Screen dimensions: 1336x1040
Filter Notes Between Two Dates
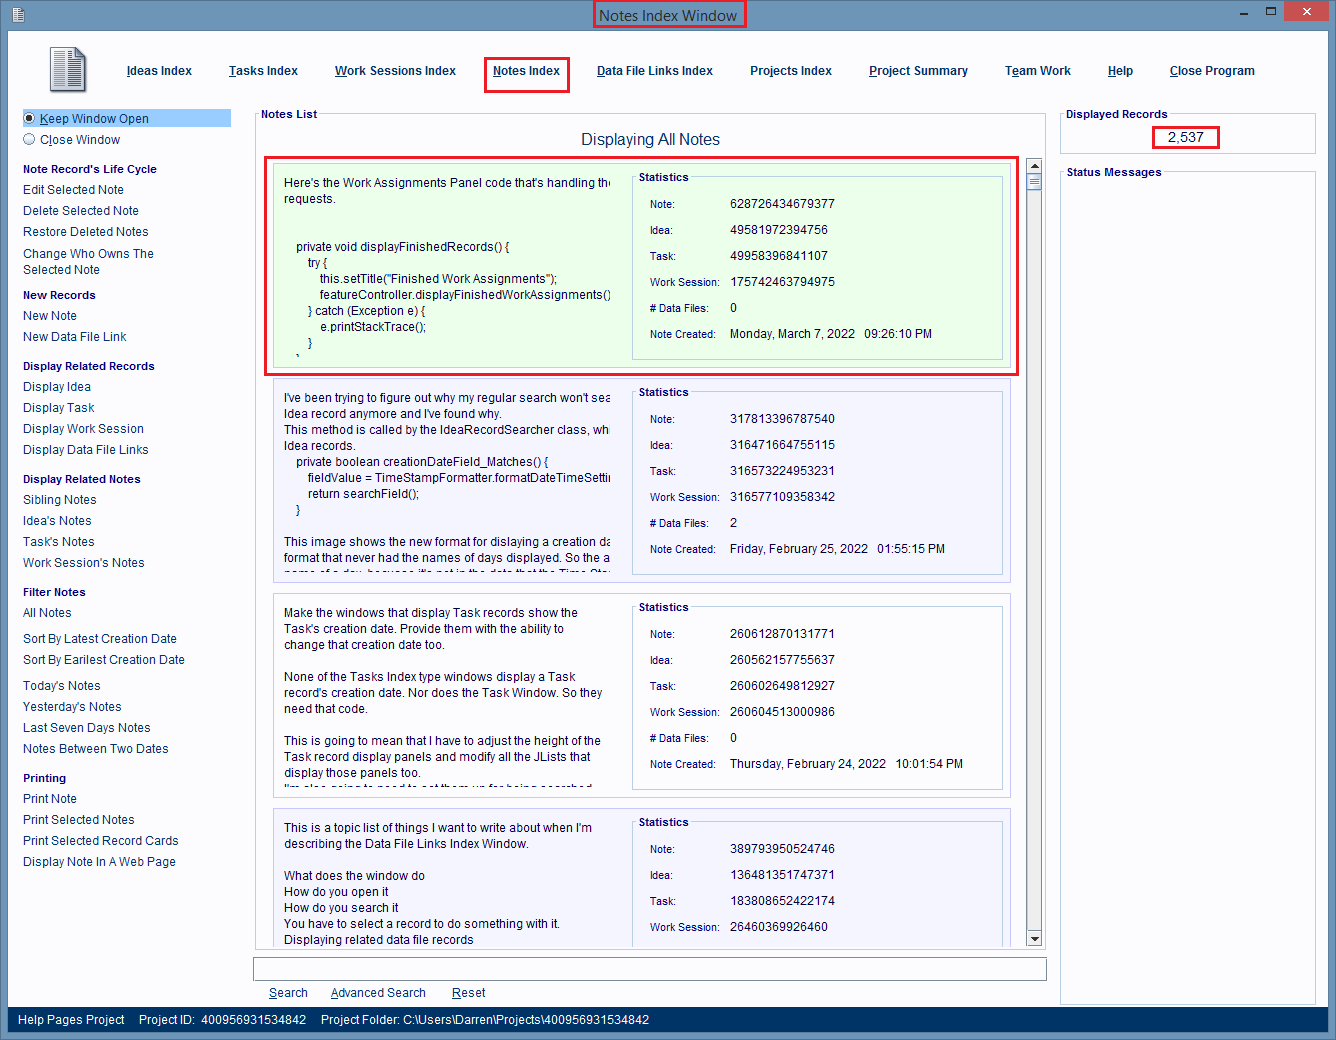pyautogui.click(x=95, y=749)
